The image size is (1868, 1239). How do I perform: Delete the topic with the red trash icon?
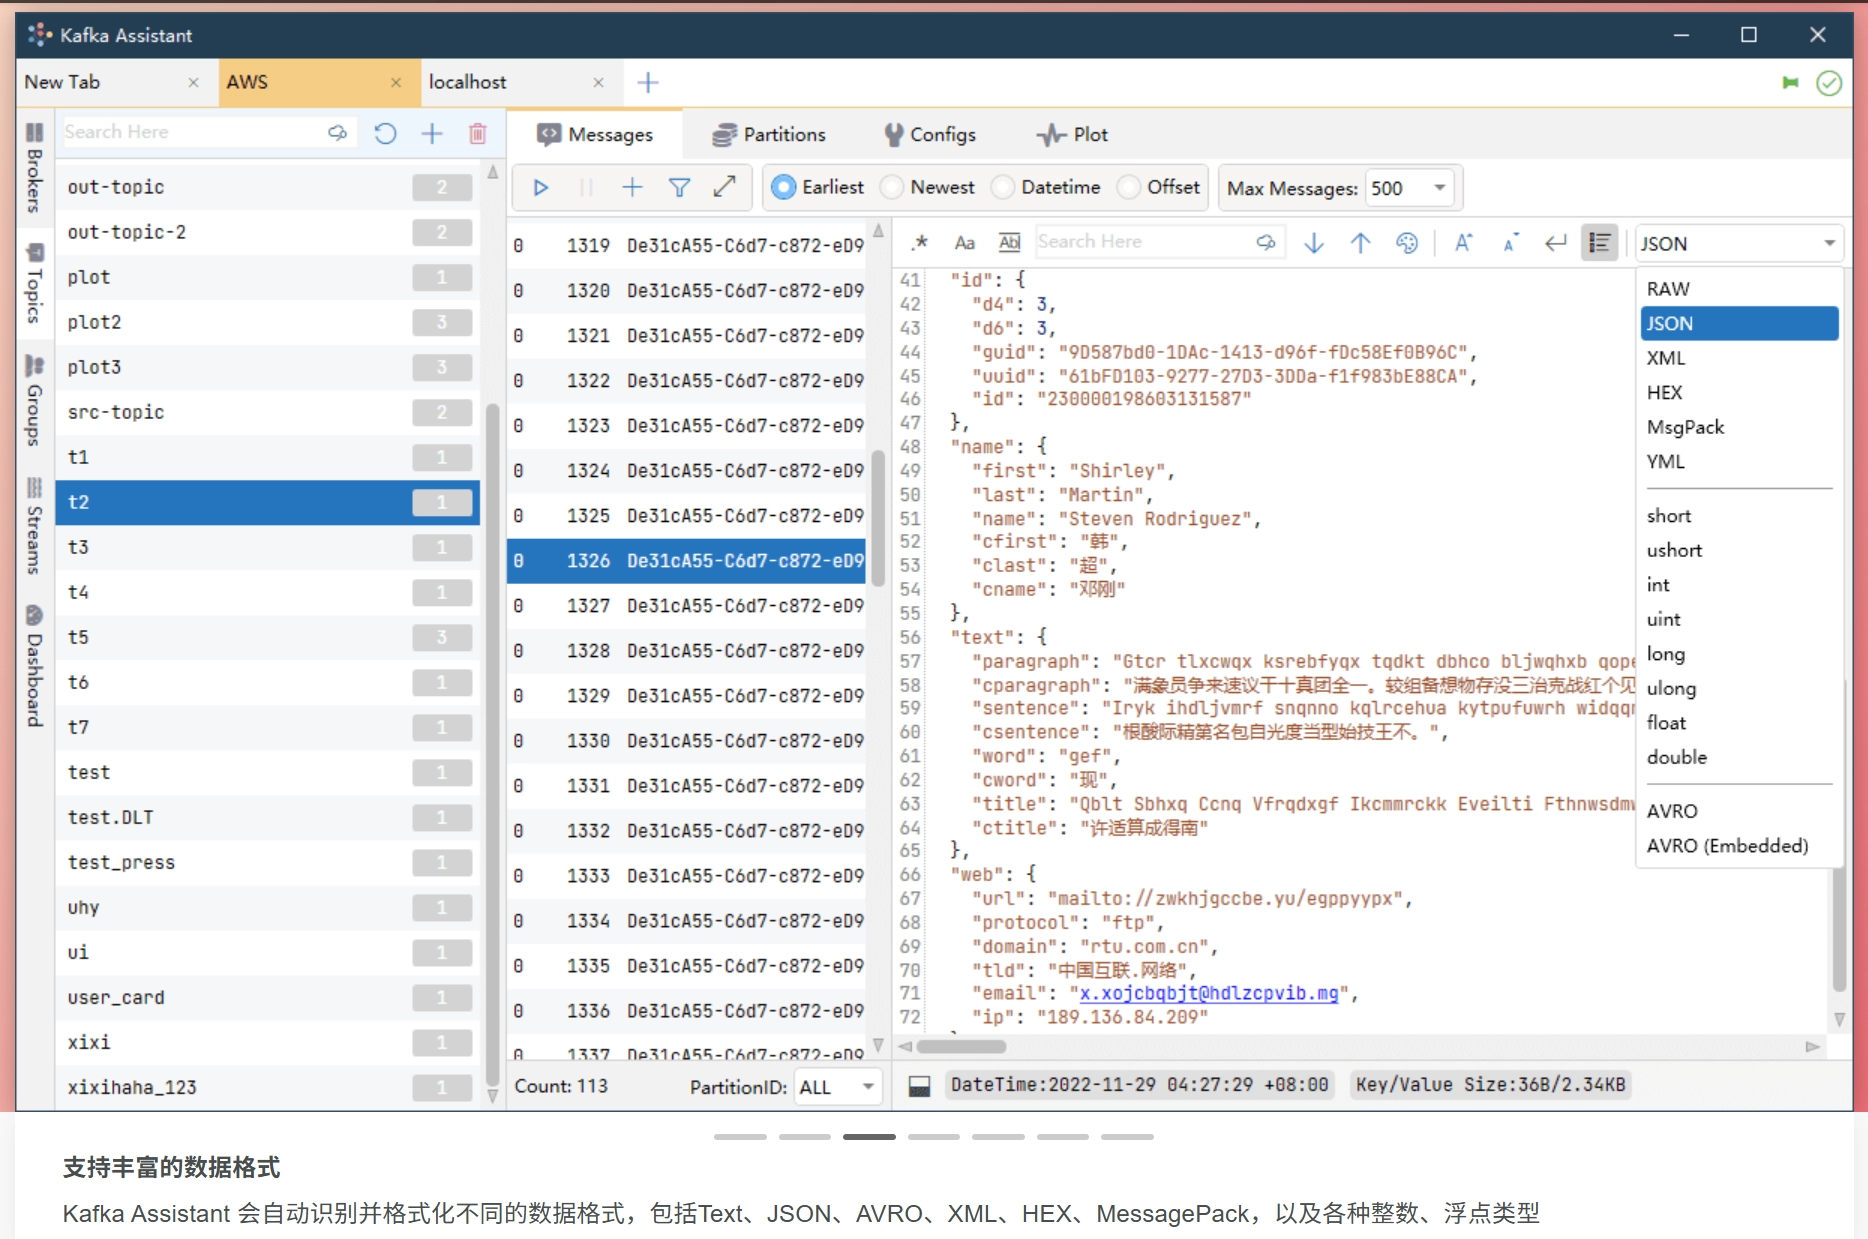click(478, 133)
